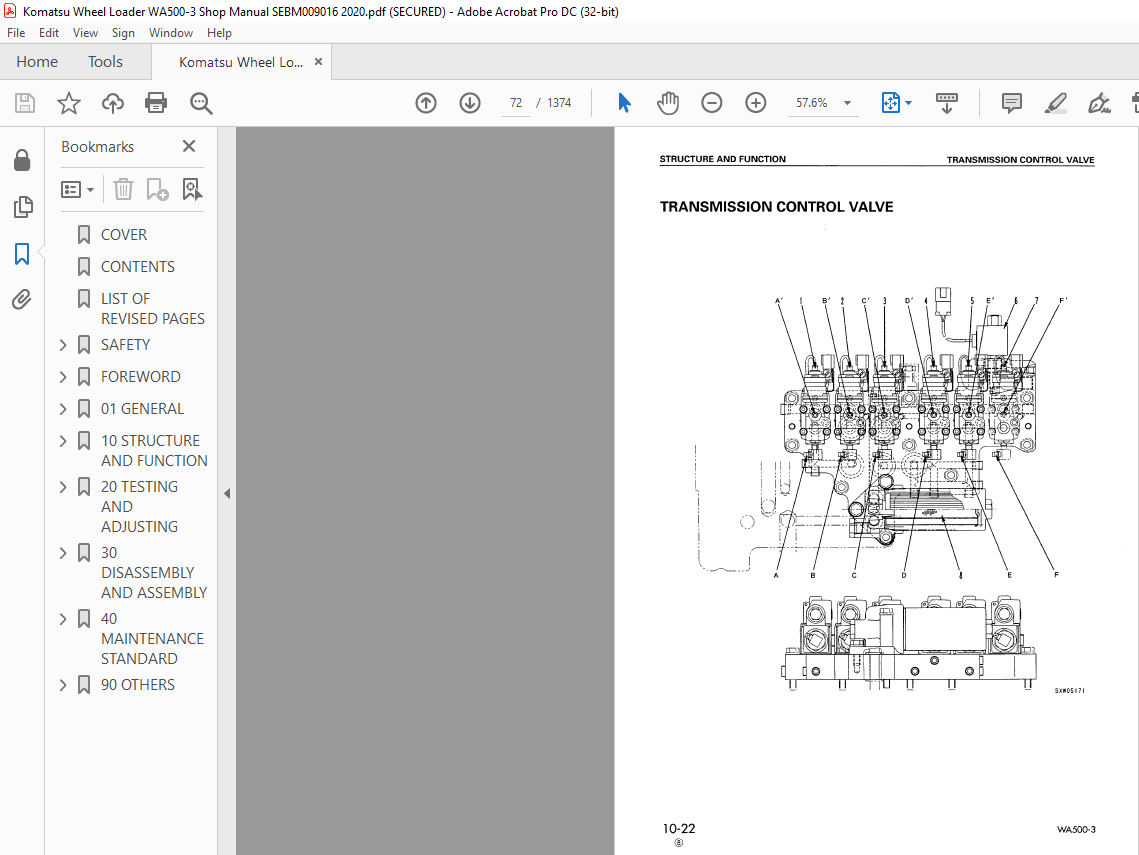1139x855 pixels.
Task: Open the SAFETY bookmark label
Action: point(125,344)
